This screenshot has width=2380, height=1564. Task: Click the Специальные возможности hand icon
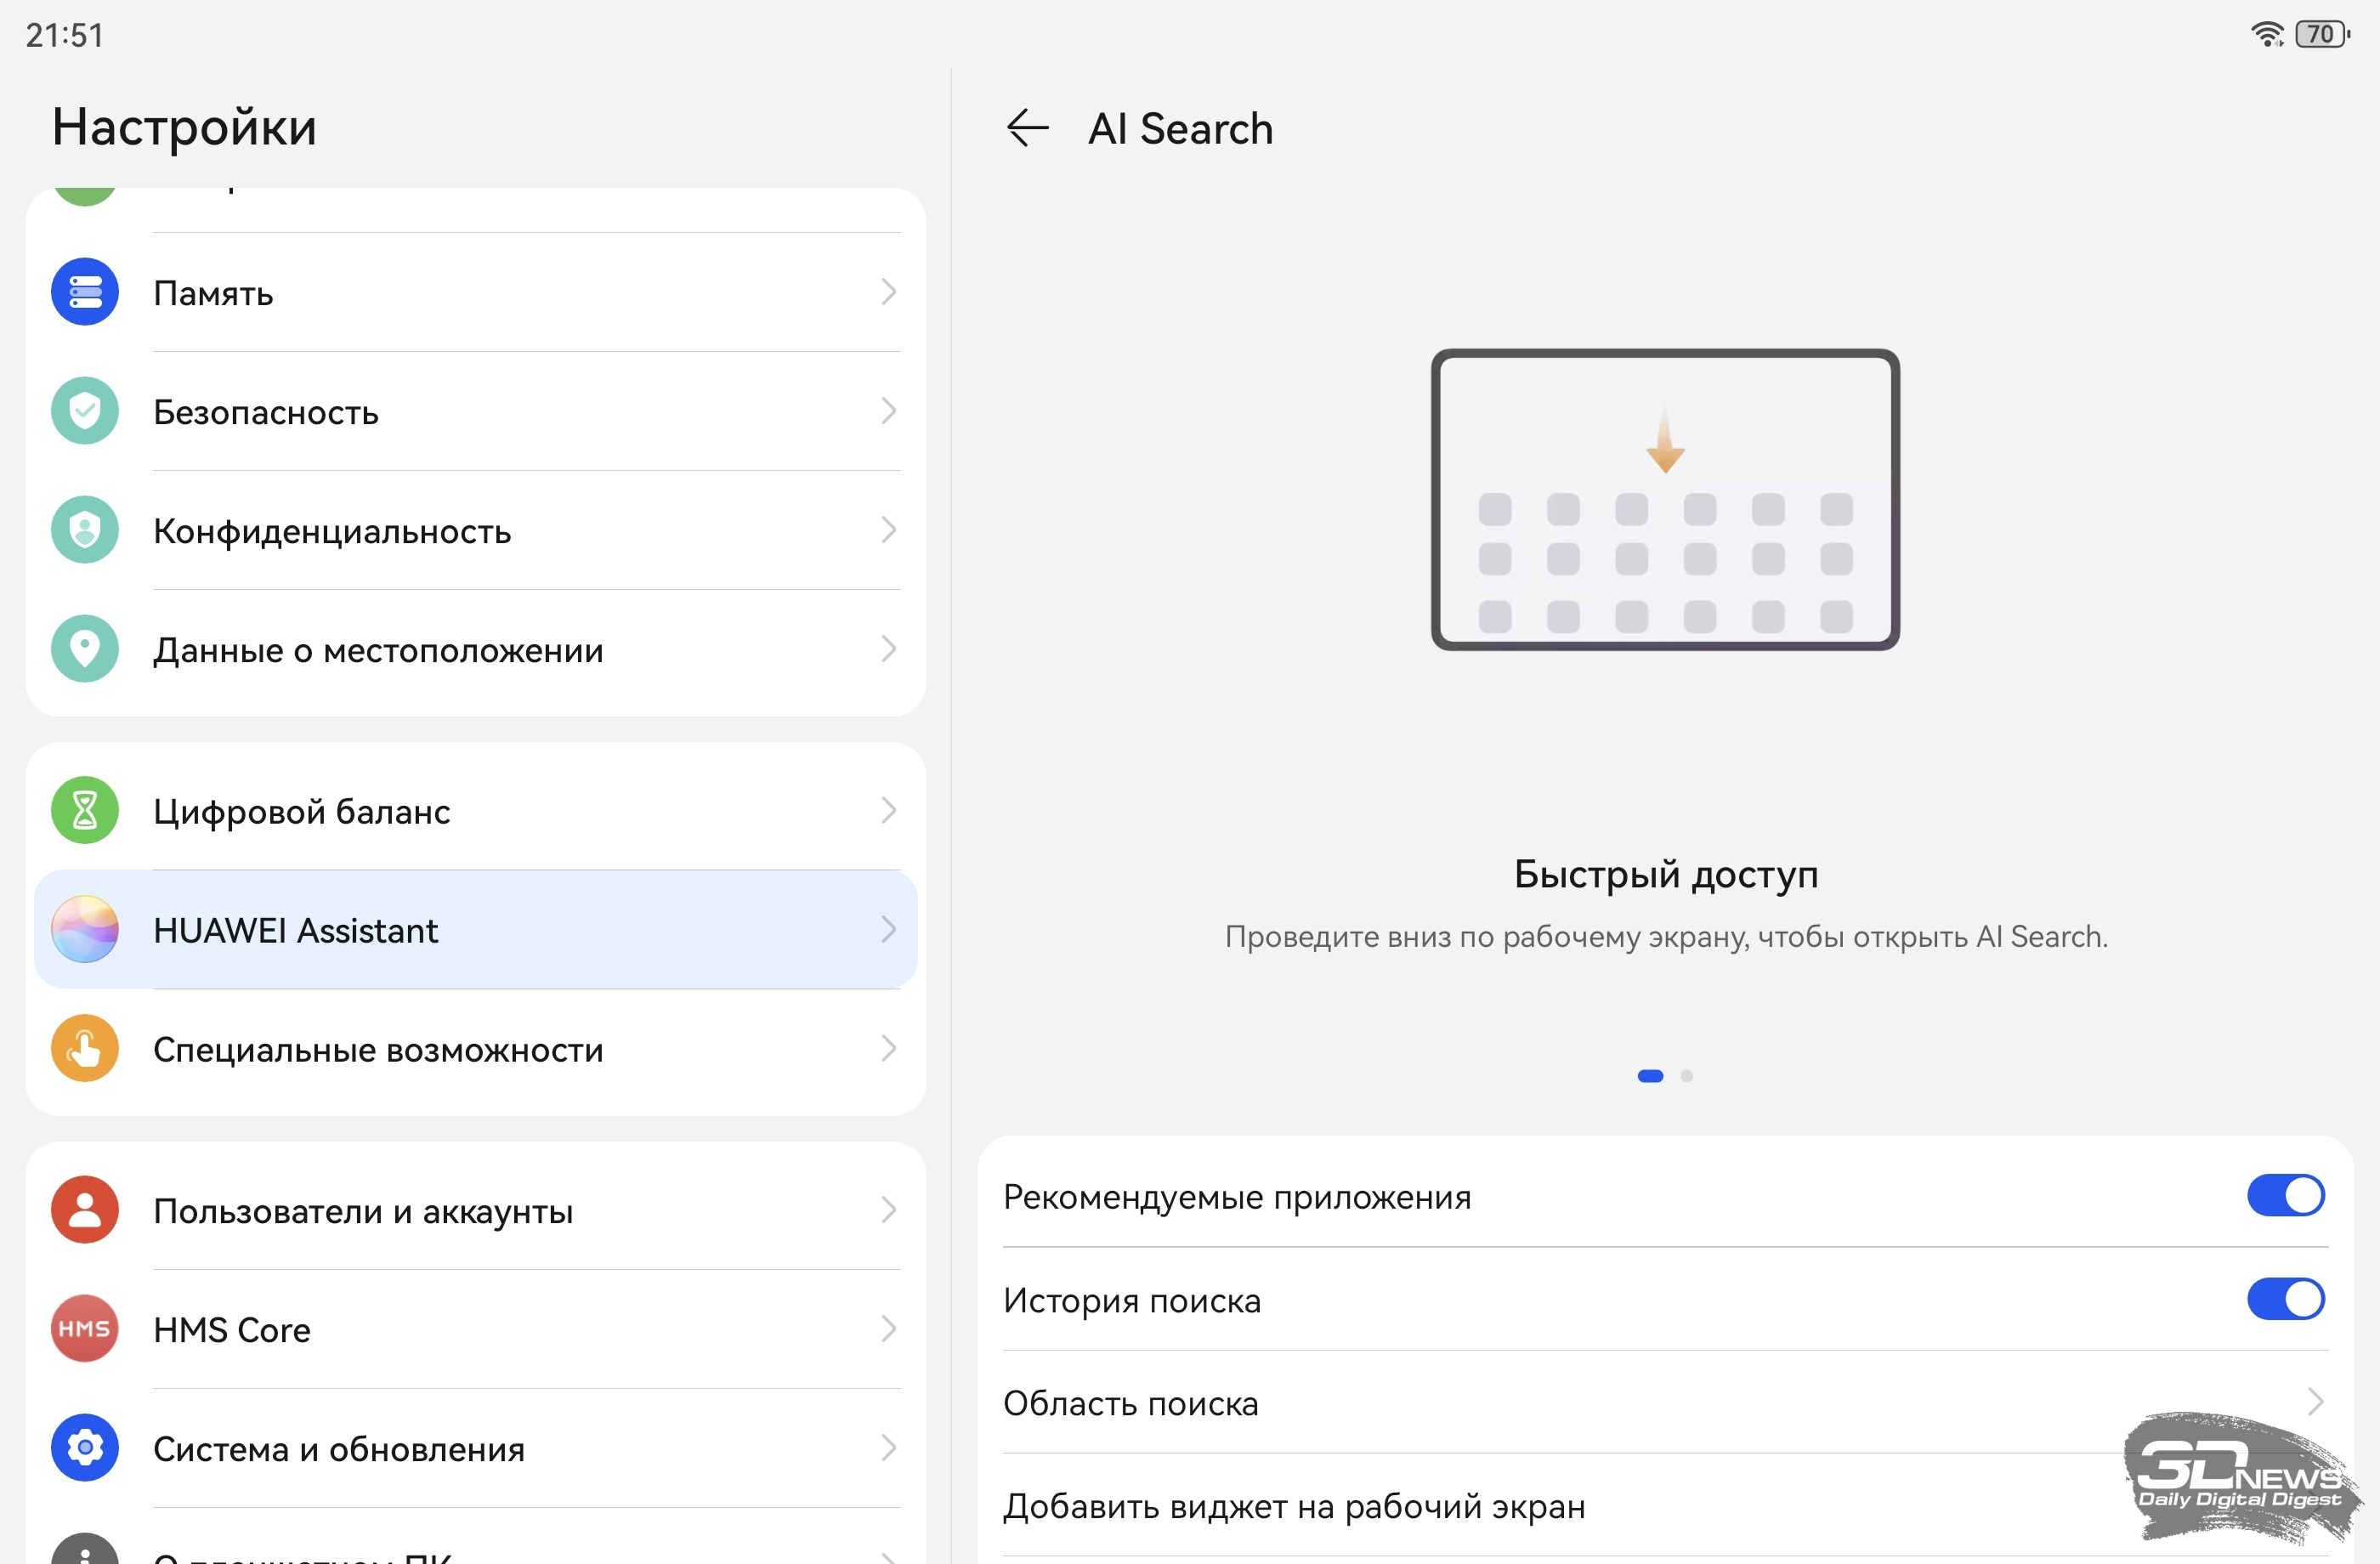(85, 1049)
